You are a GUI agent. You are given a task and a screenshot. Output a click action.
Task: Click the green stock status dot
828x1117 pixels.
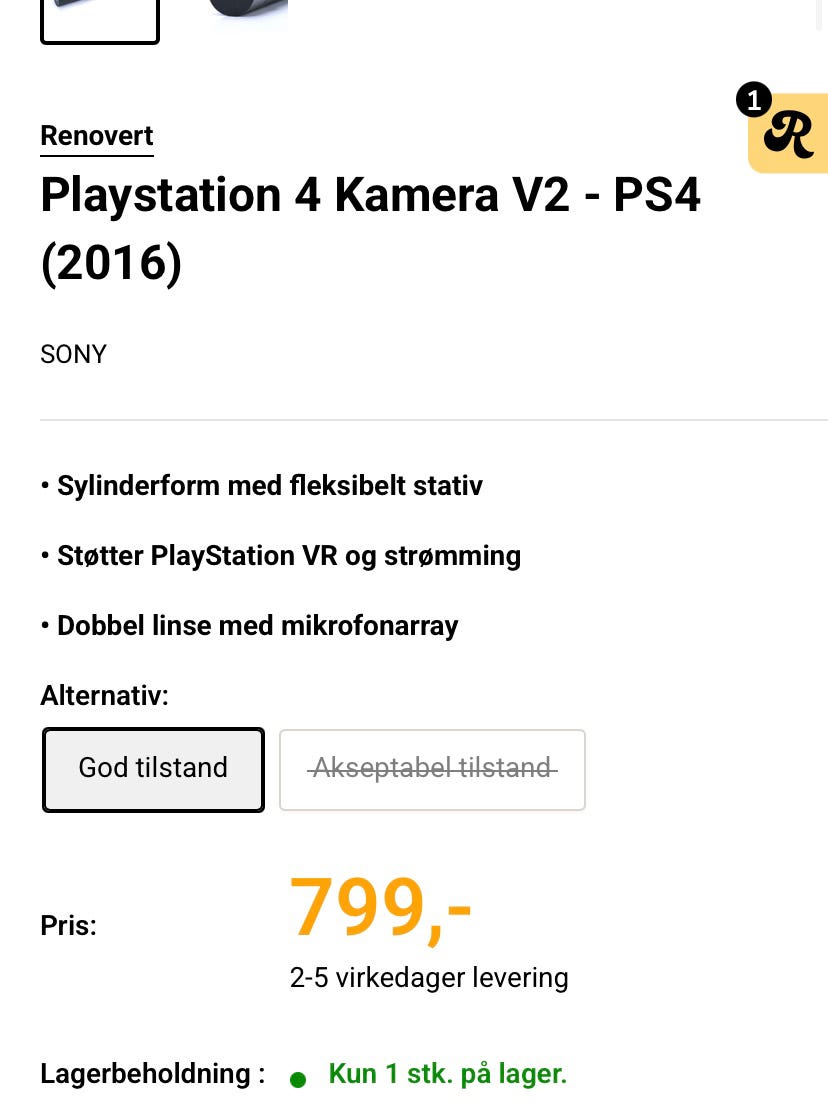297,1079
